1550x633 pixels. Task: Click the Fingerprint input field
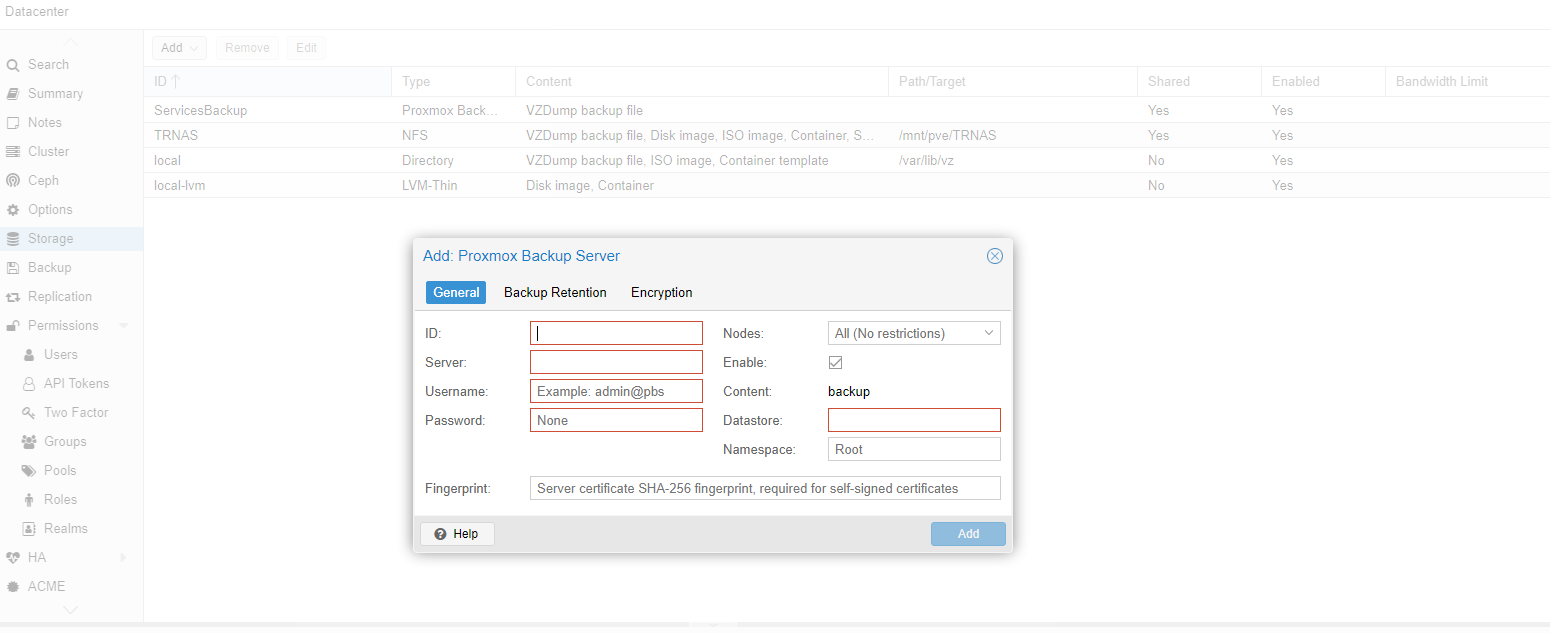(x=765, y=488)
